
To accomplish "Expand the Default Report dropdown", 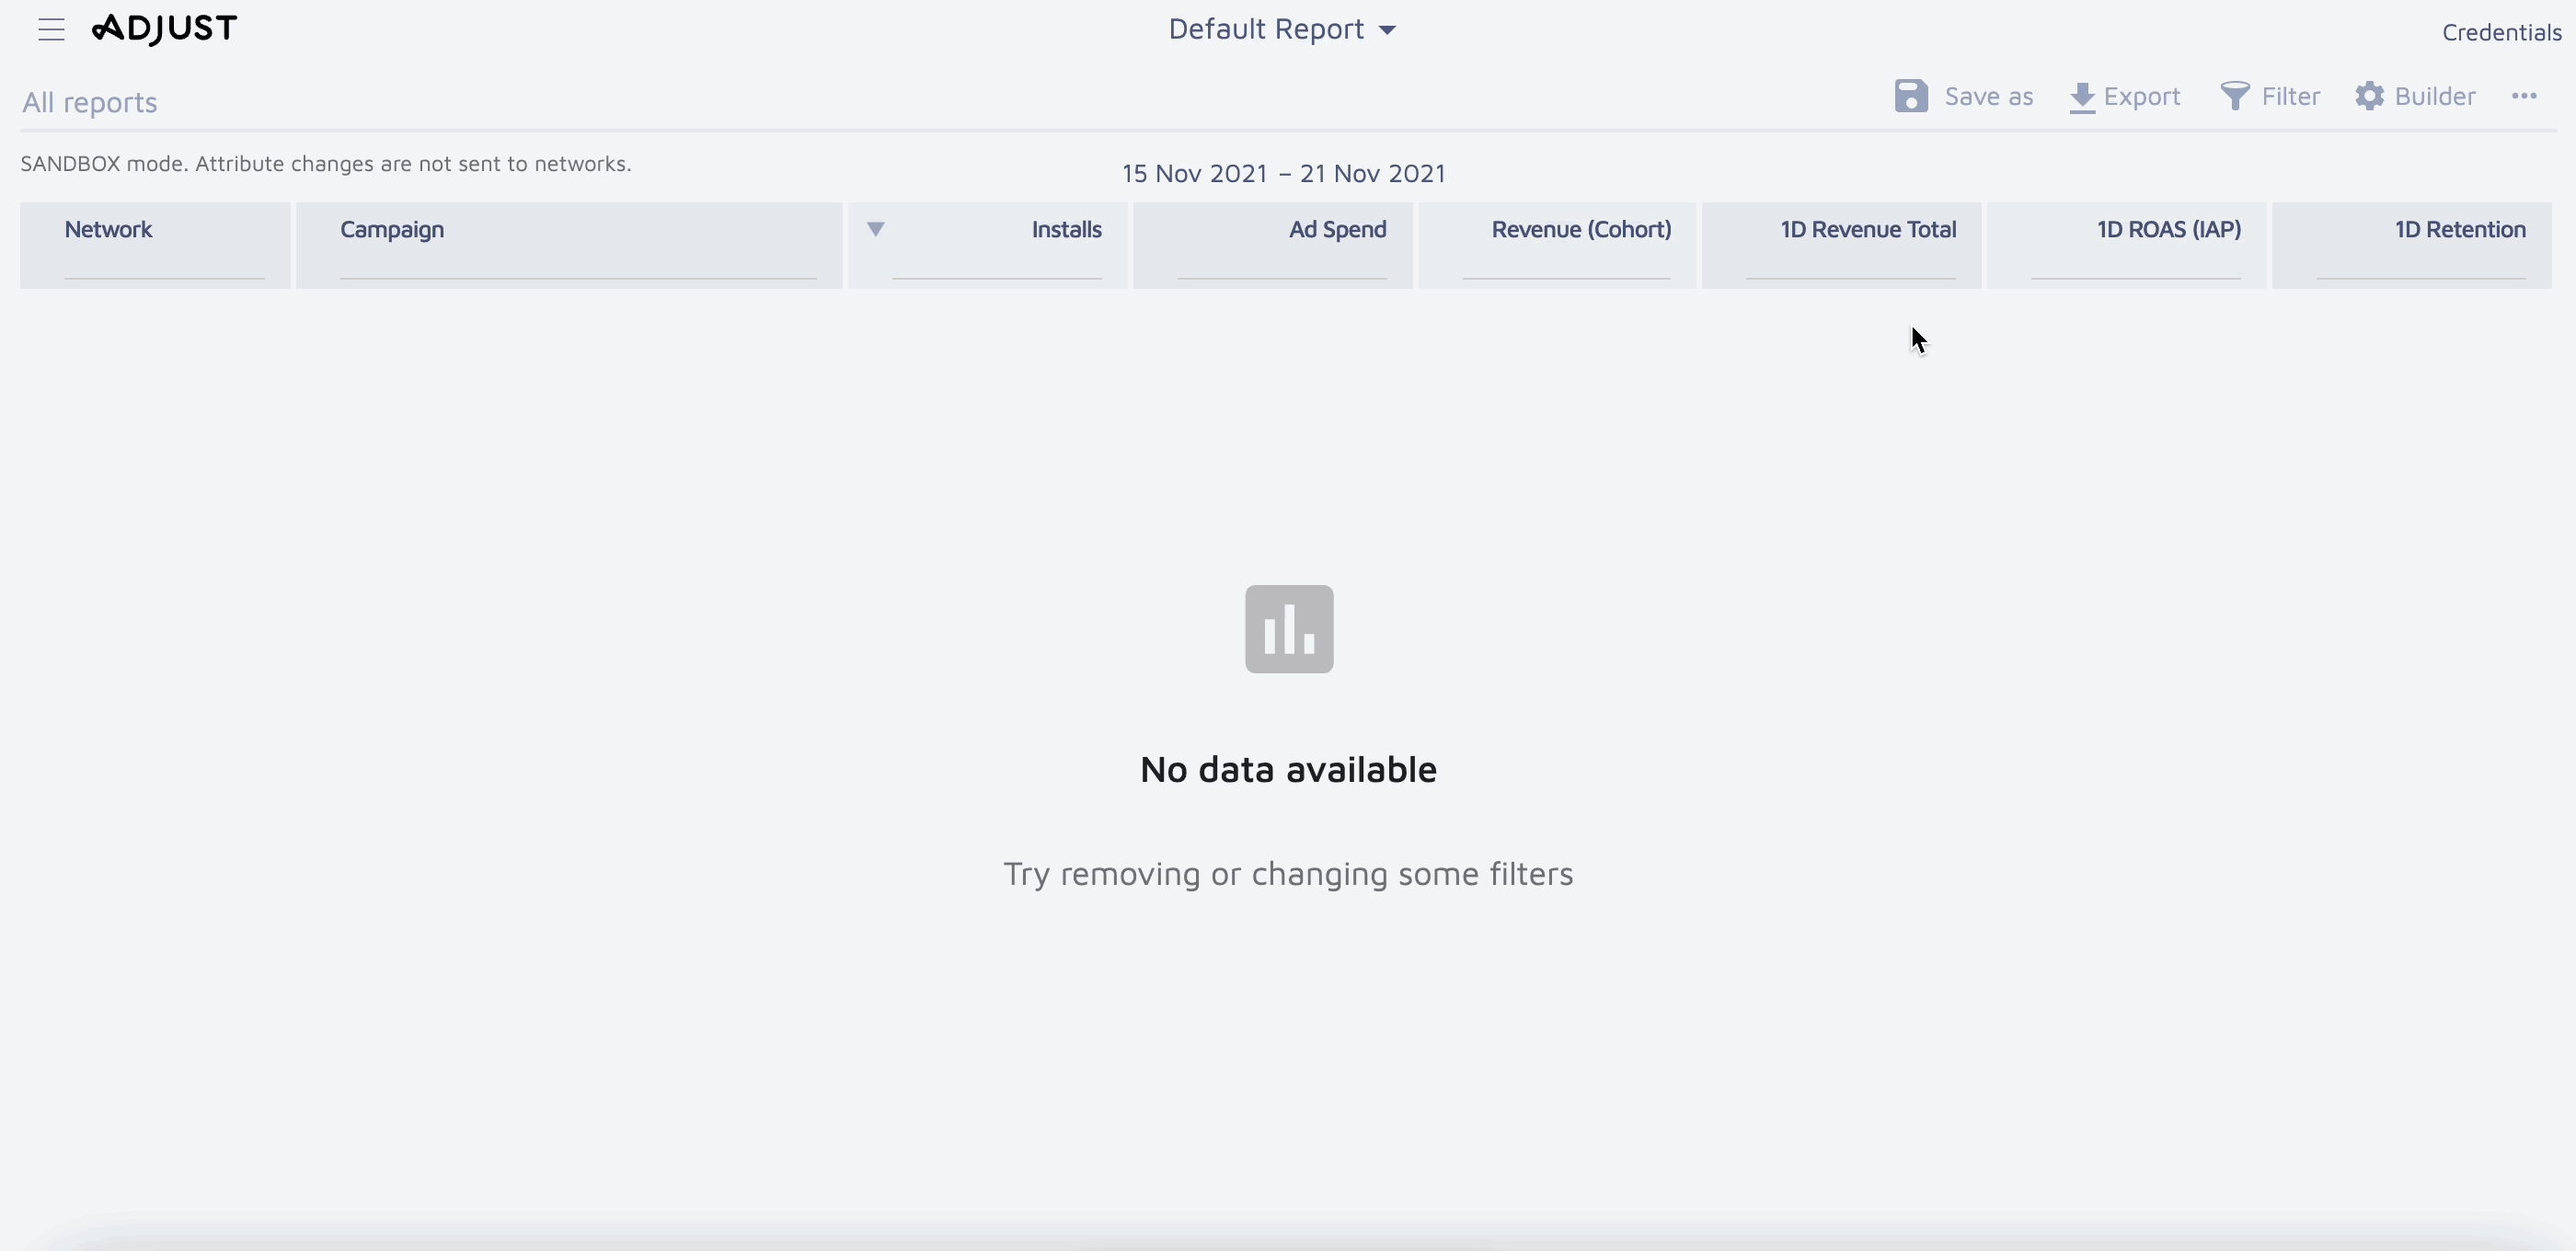I will [x=1283, y=29].
